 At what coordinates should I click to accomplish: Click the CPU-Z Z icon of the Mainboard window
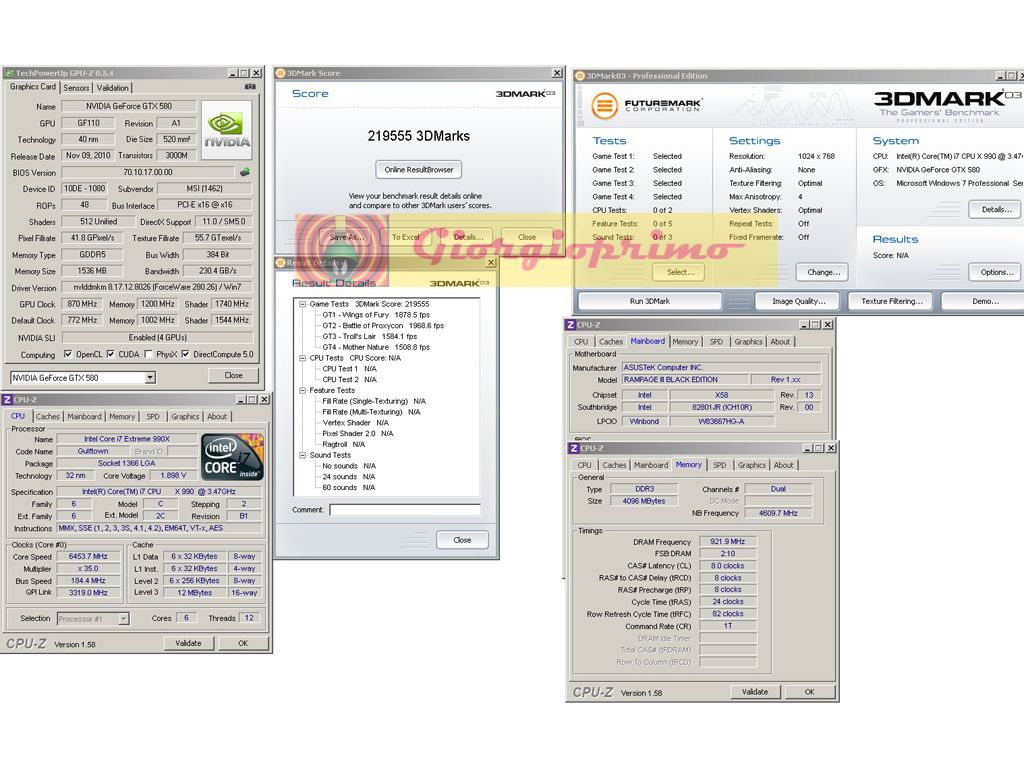(x=571, y=325)
